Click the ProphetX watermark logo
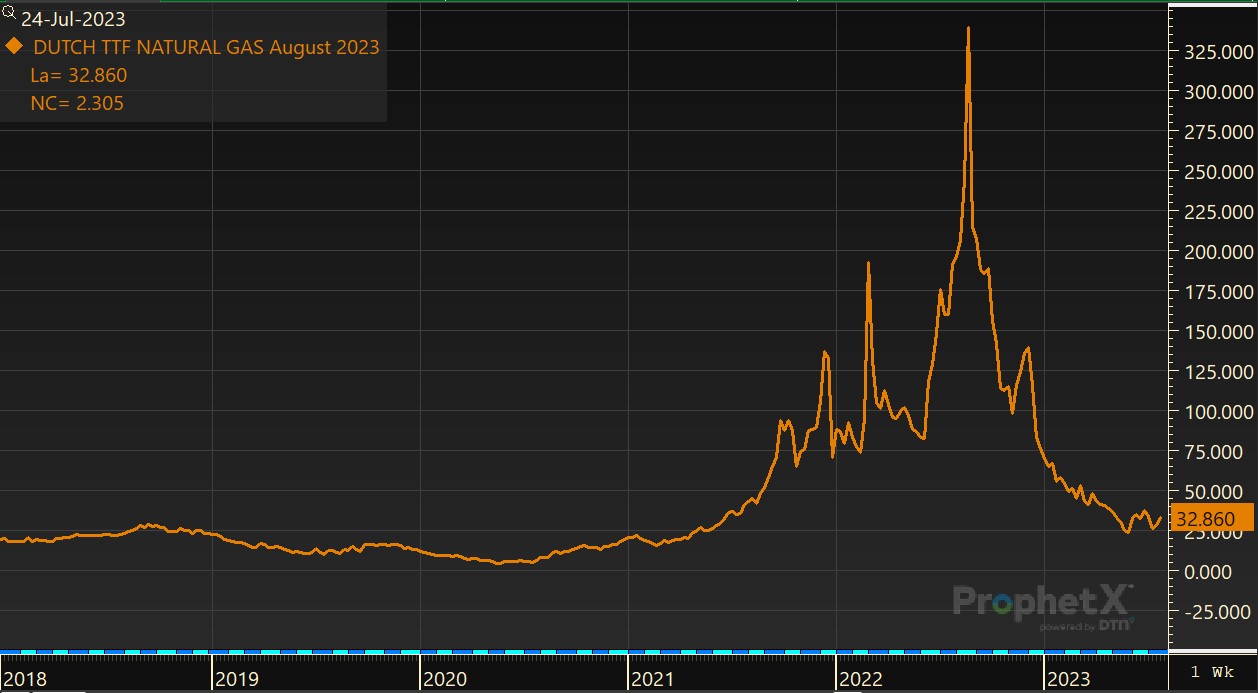This screenshot has height=693, width=1258. tap(1042, 603)
